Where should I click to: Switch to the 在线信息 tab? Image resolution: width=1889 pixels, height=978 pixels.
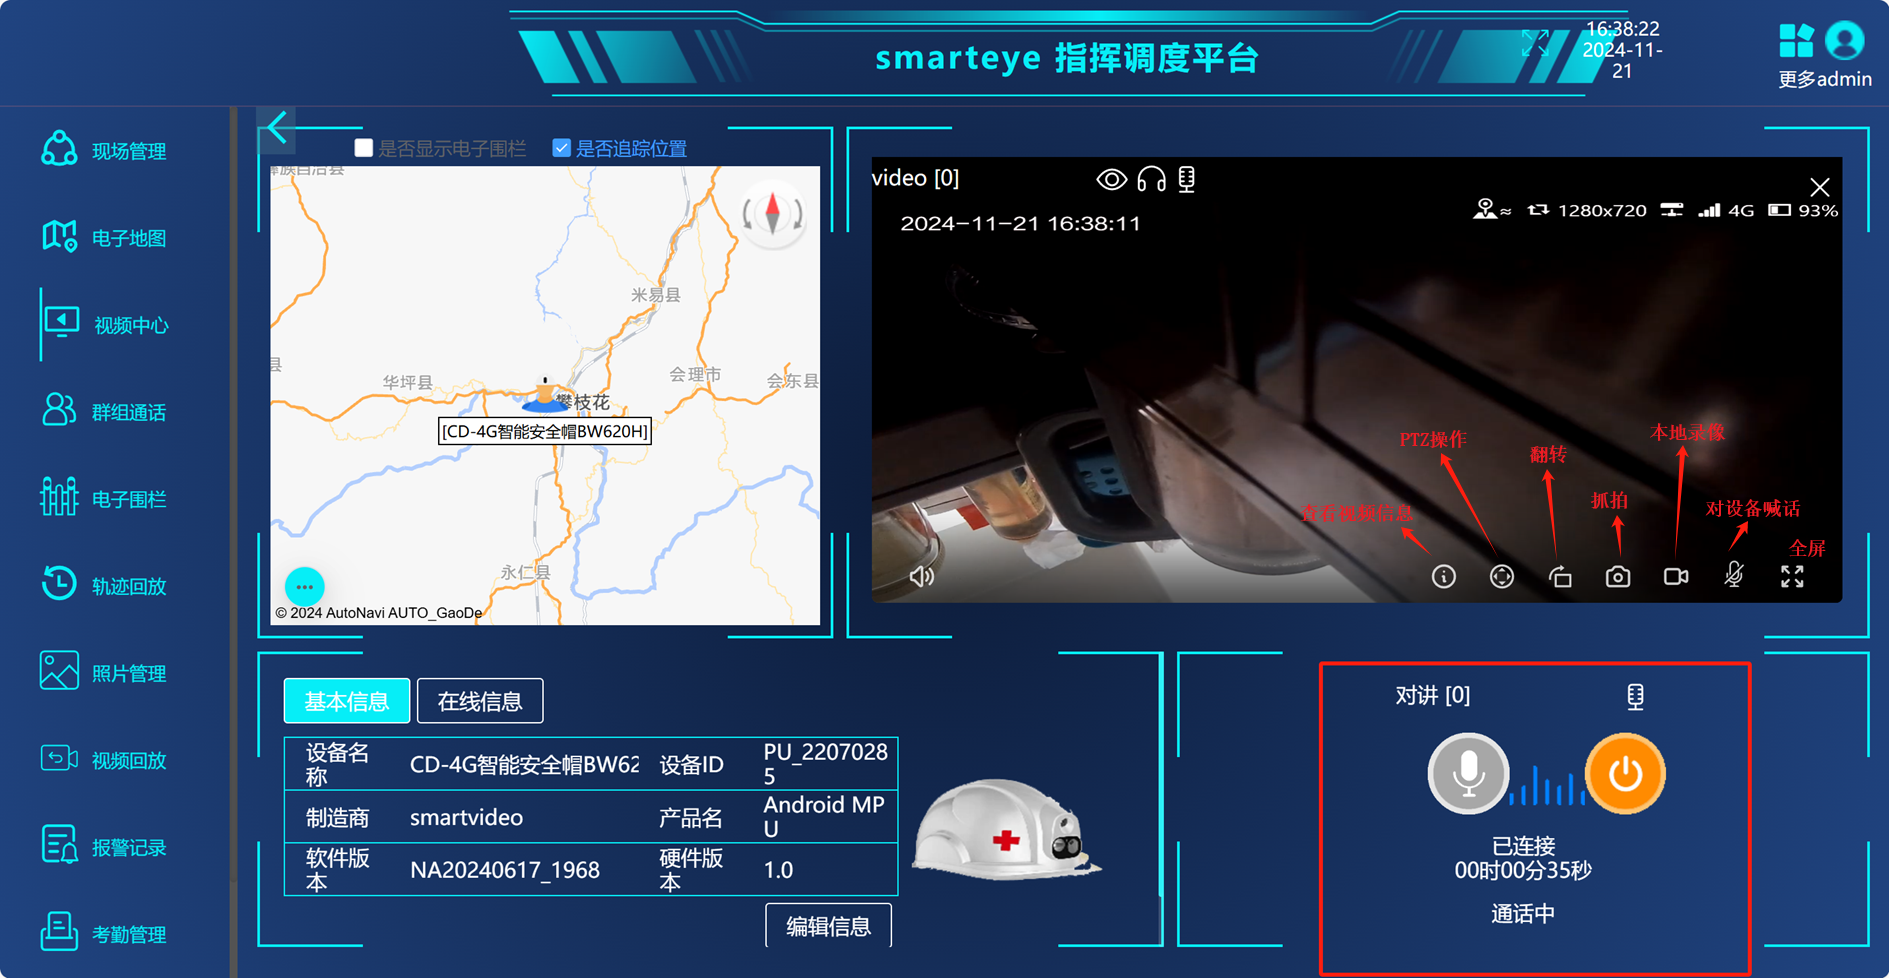[x=480, y=701]
